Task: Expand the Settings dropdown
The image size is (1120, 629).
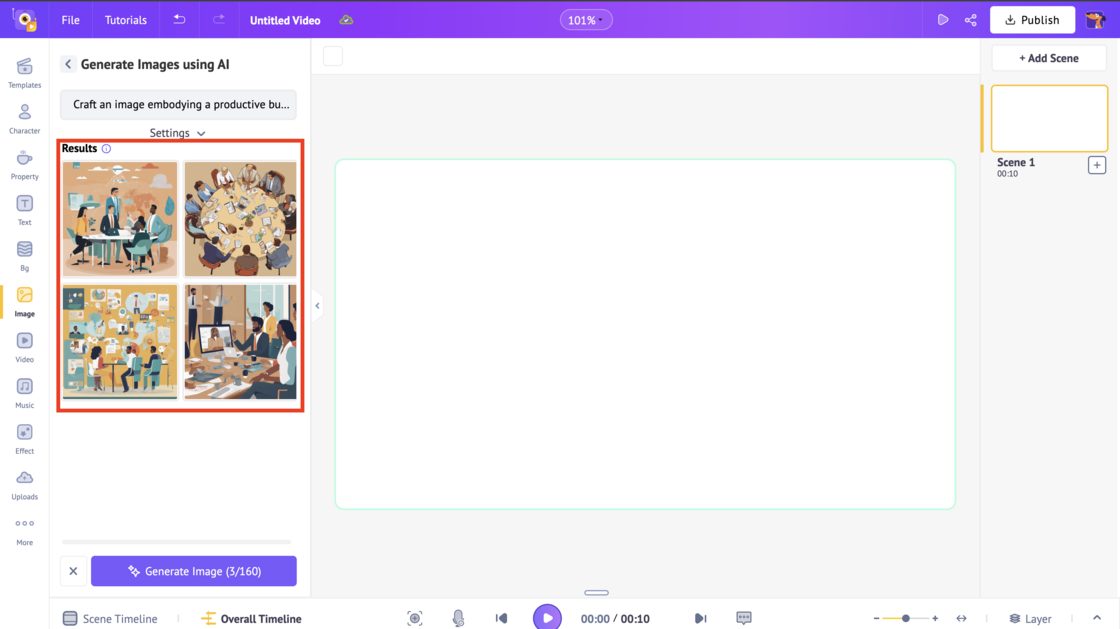Action: [x=177, y=132]
